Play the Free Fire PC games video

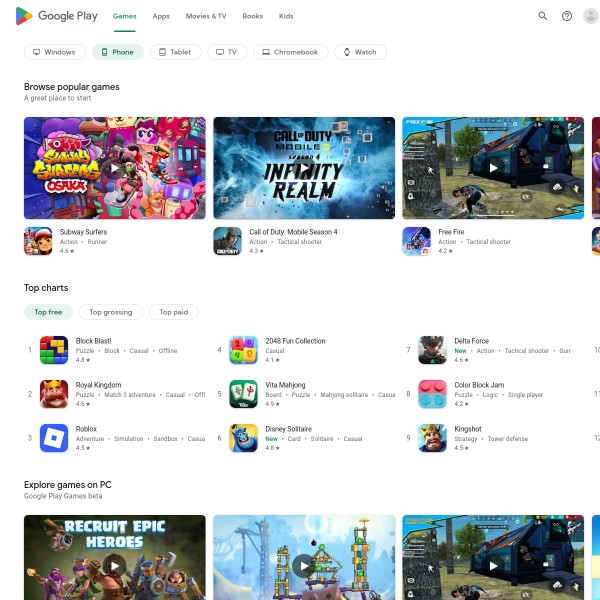(x=493, y=566)
